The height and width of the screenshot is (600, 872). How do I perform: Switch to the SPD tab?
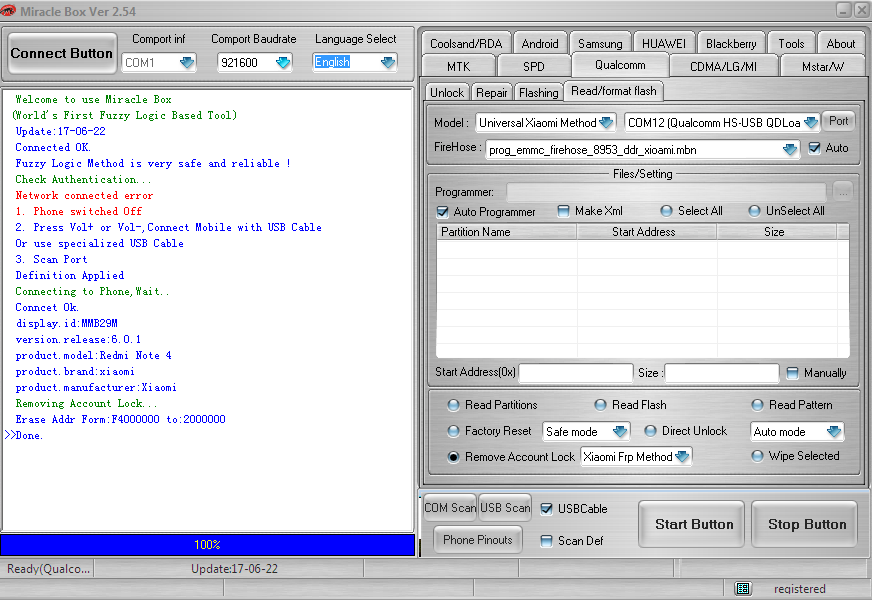pos(533,66)
